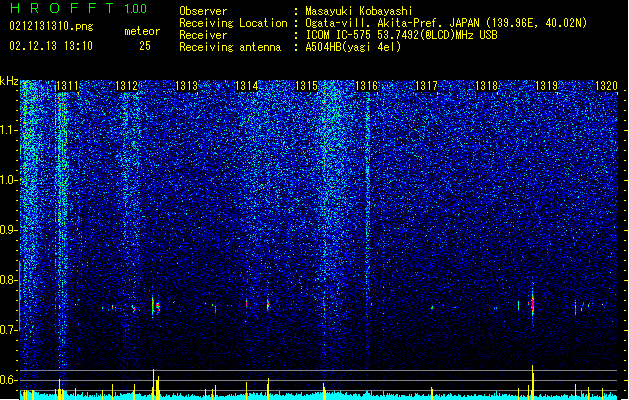The height and width of the screenshot is (400, 629).
Task: Click the 1319 time marker
Action: [x=546, y=86]
